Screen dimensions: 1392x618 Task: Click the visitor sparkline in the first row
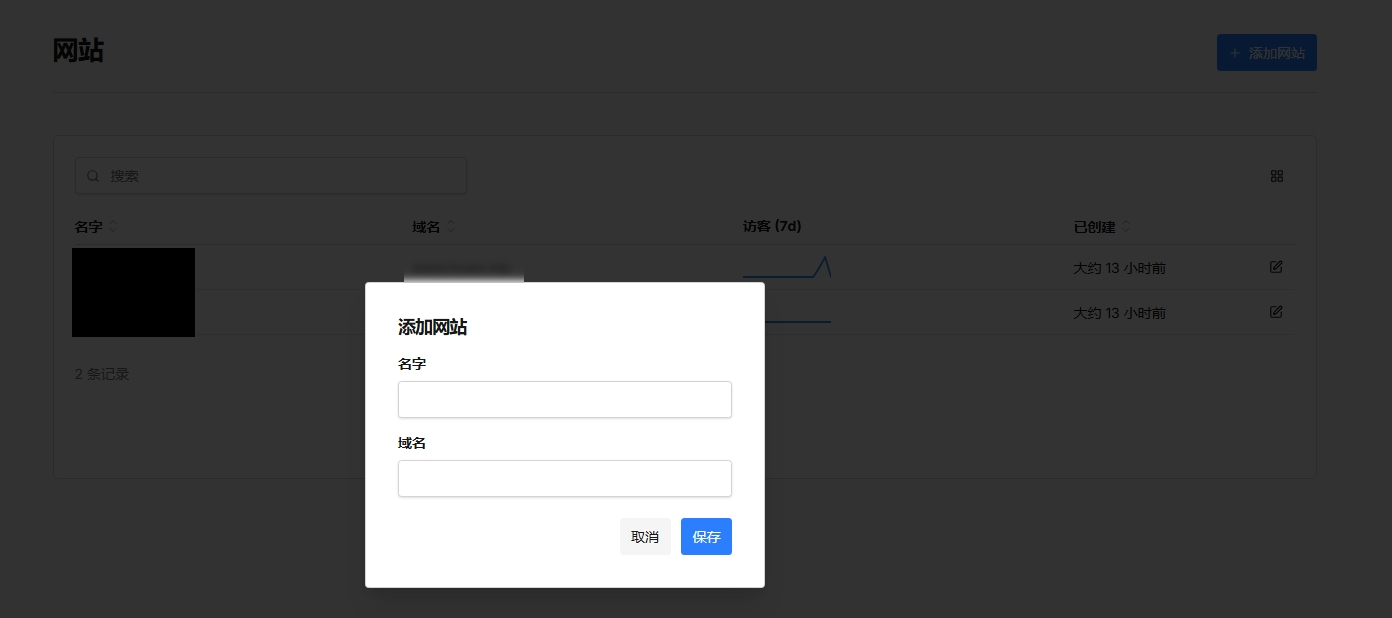787,267
